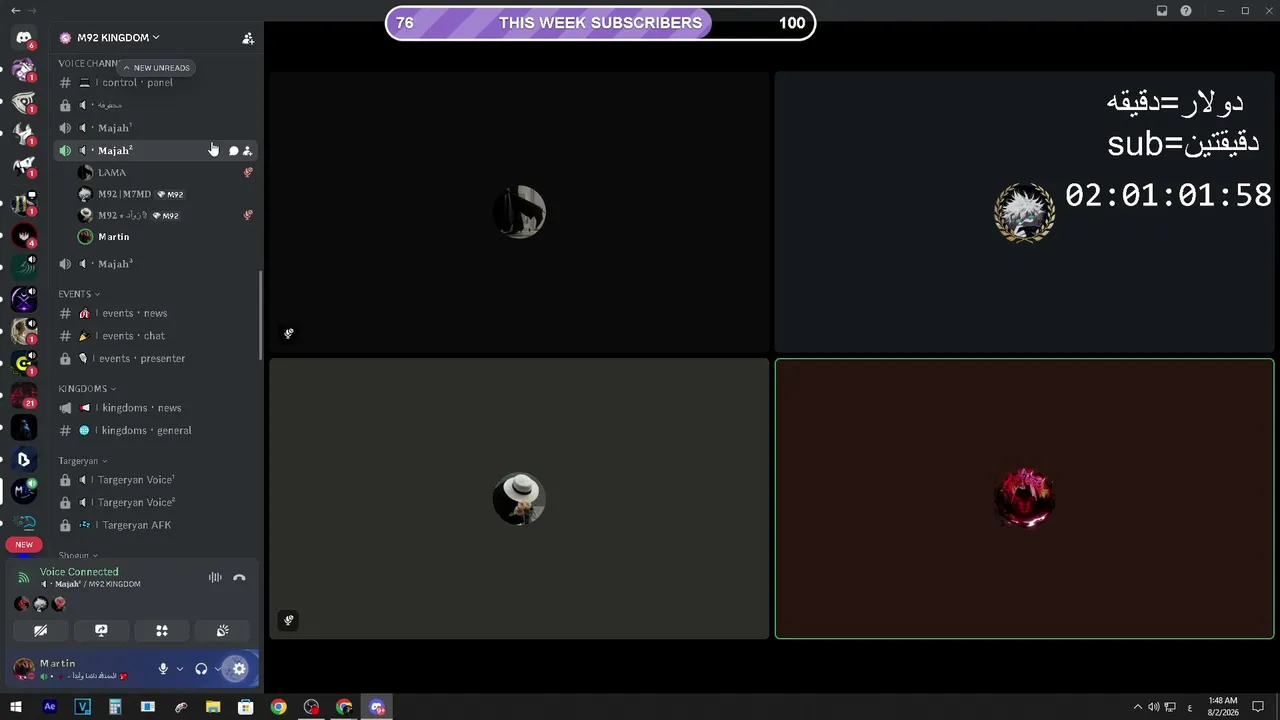Open Discord direct messages home icon
Image resolution: width=1280 pixels, height=720 pixels.
(x=24, y=38)
